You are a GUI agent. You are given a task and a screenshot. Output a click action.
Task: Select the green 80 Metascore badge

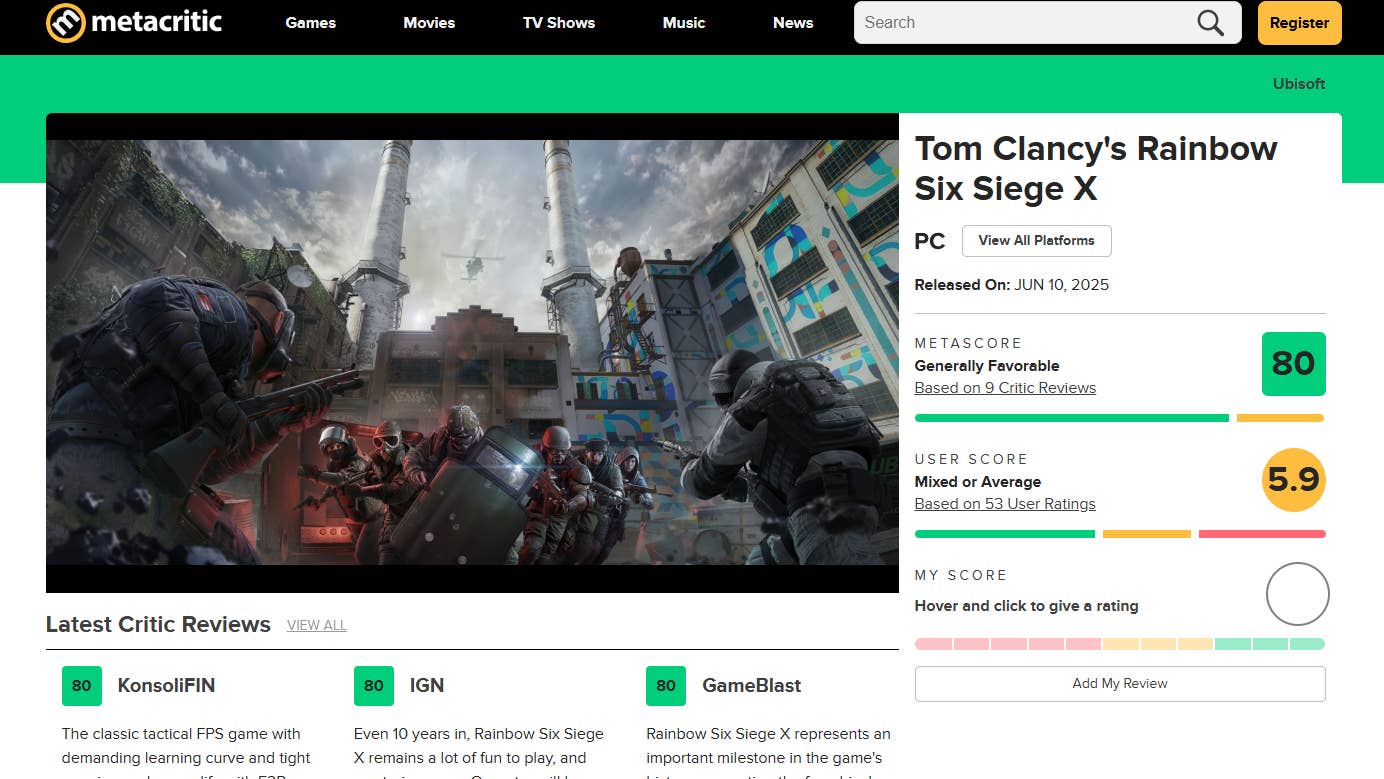tap(1293, 364)
